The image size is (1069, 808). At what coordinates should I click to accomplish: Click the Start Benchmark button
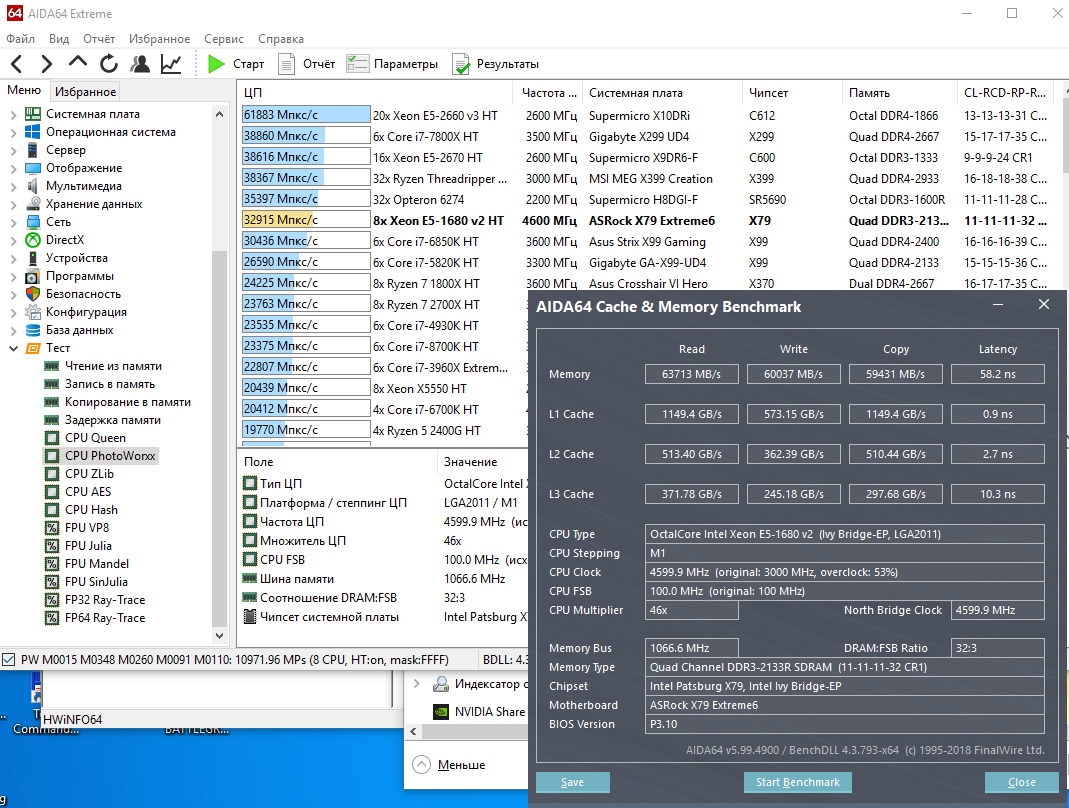(798, 782)
